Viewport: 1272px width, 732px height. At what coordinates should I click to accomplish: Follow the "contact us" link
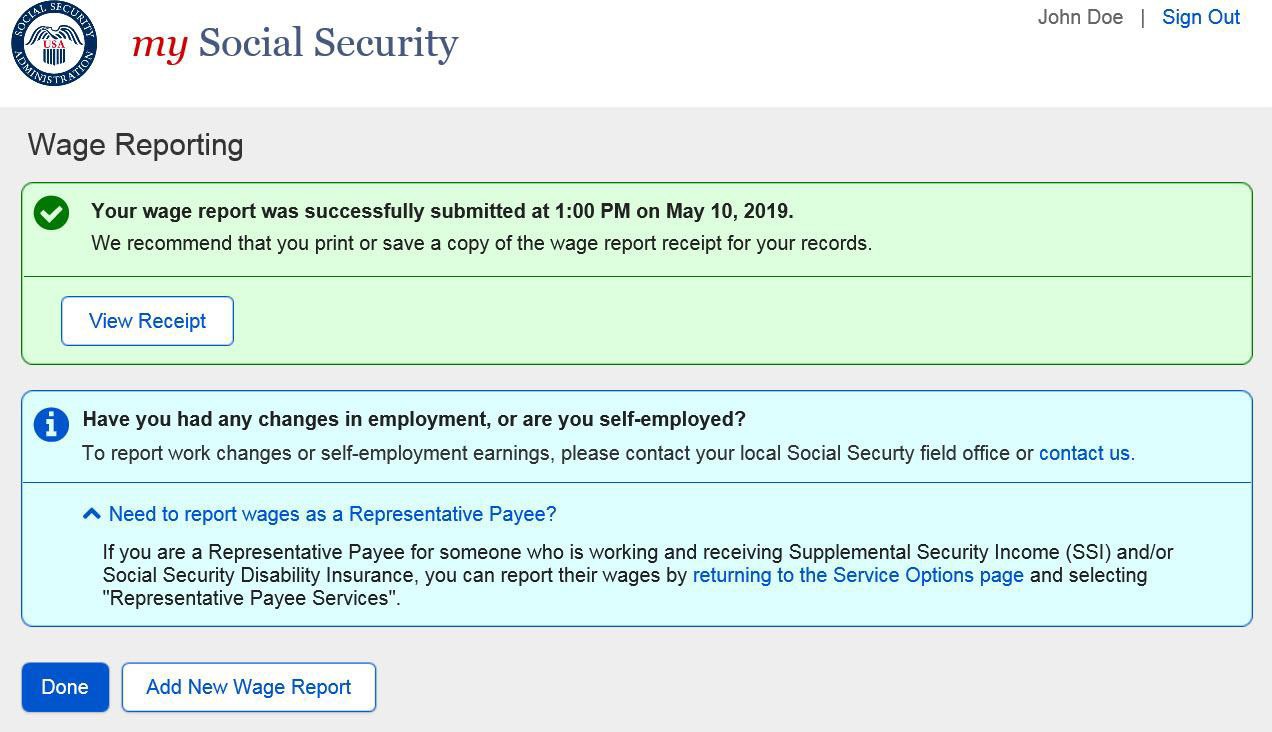click(x=1083, y=453)
